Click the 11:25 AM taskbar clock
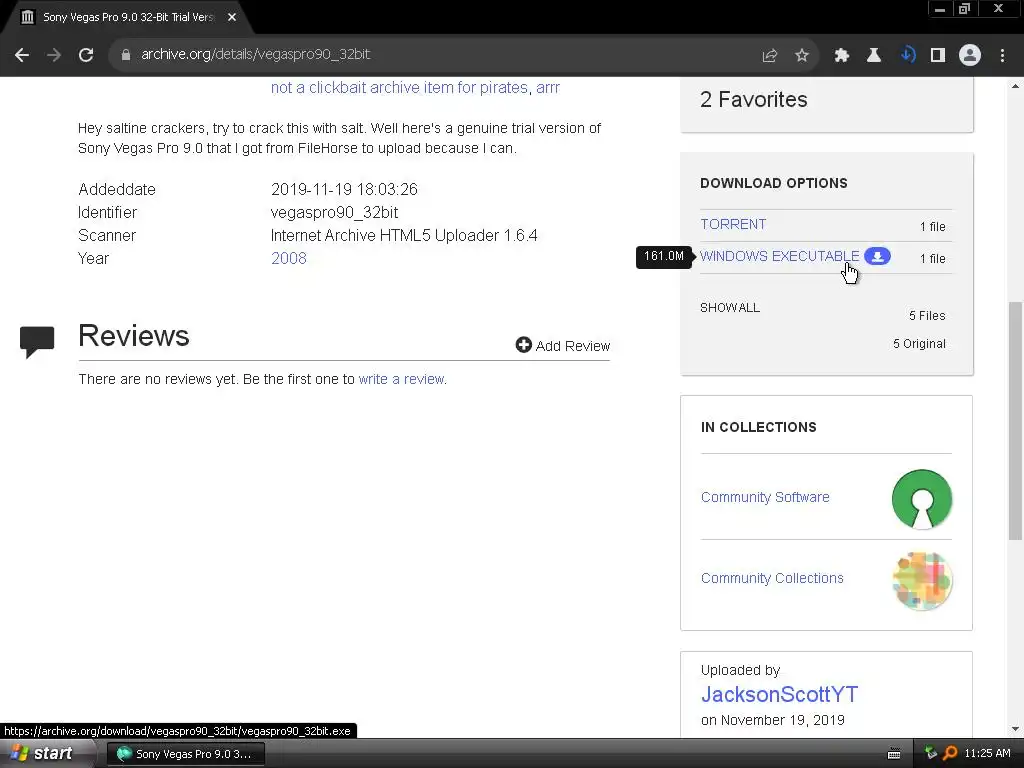 click(x=987, y=753)
